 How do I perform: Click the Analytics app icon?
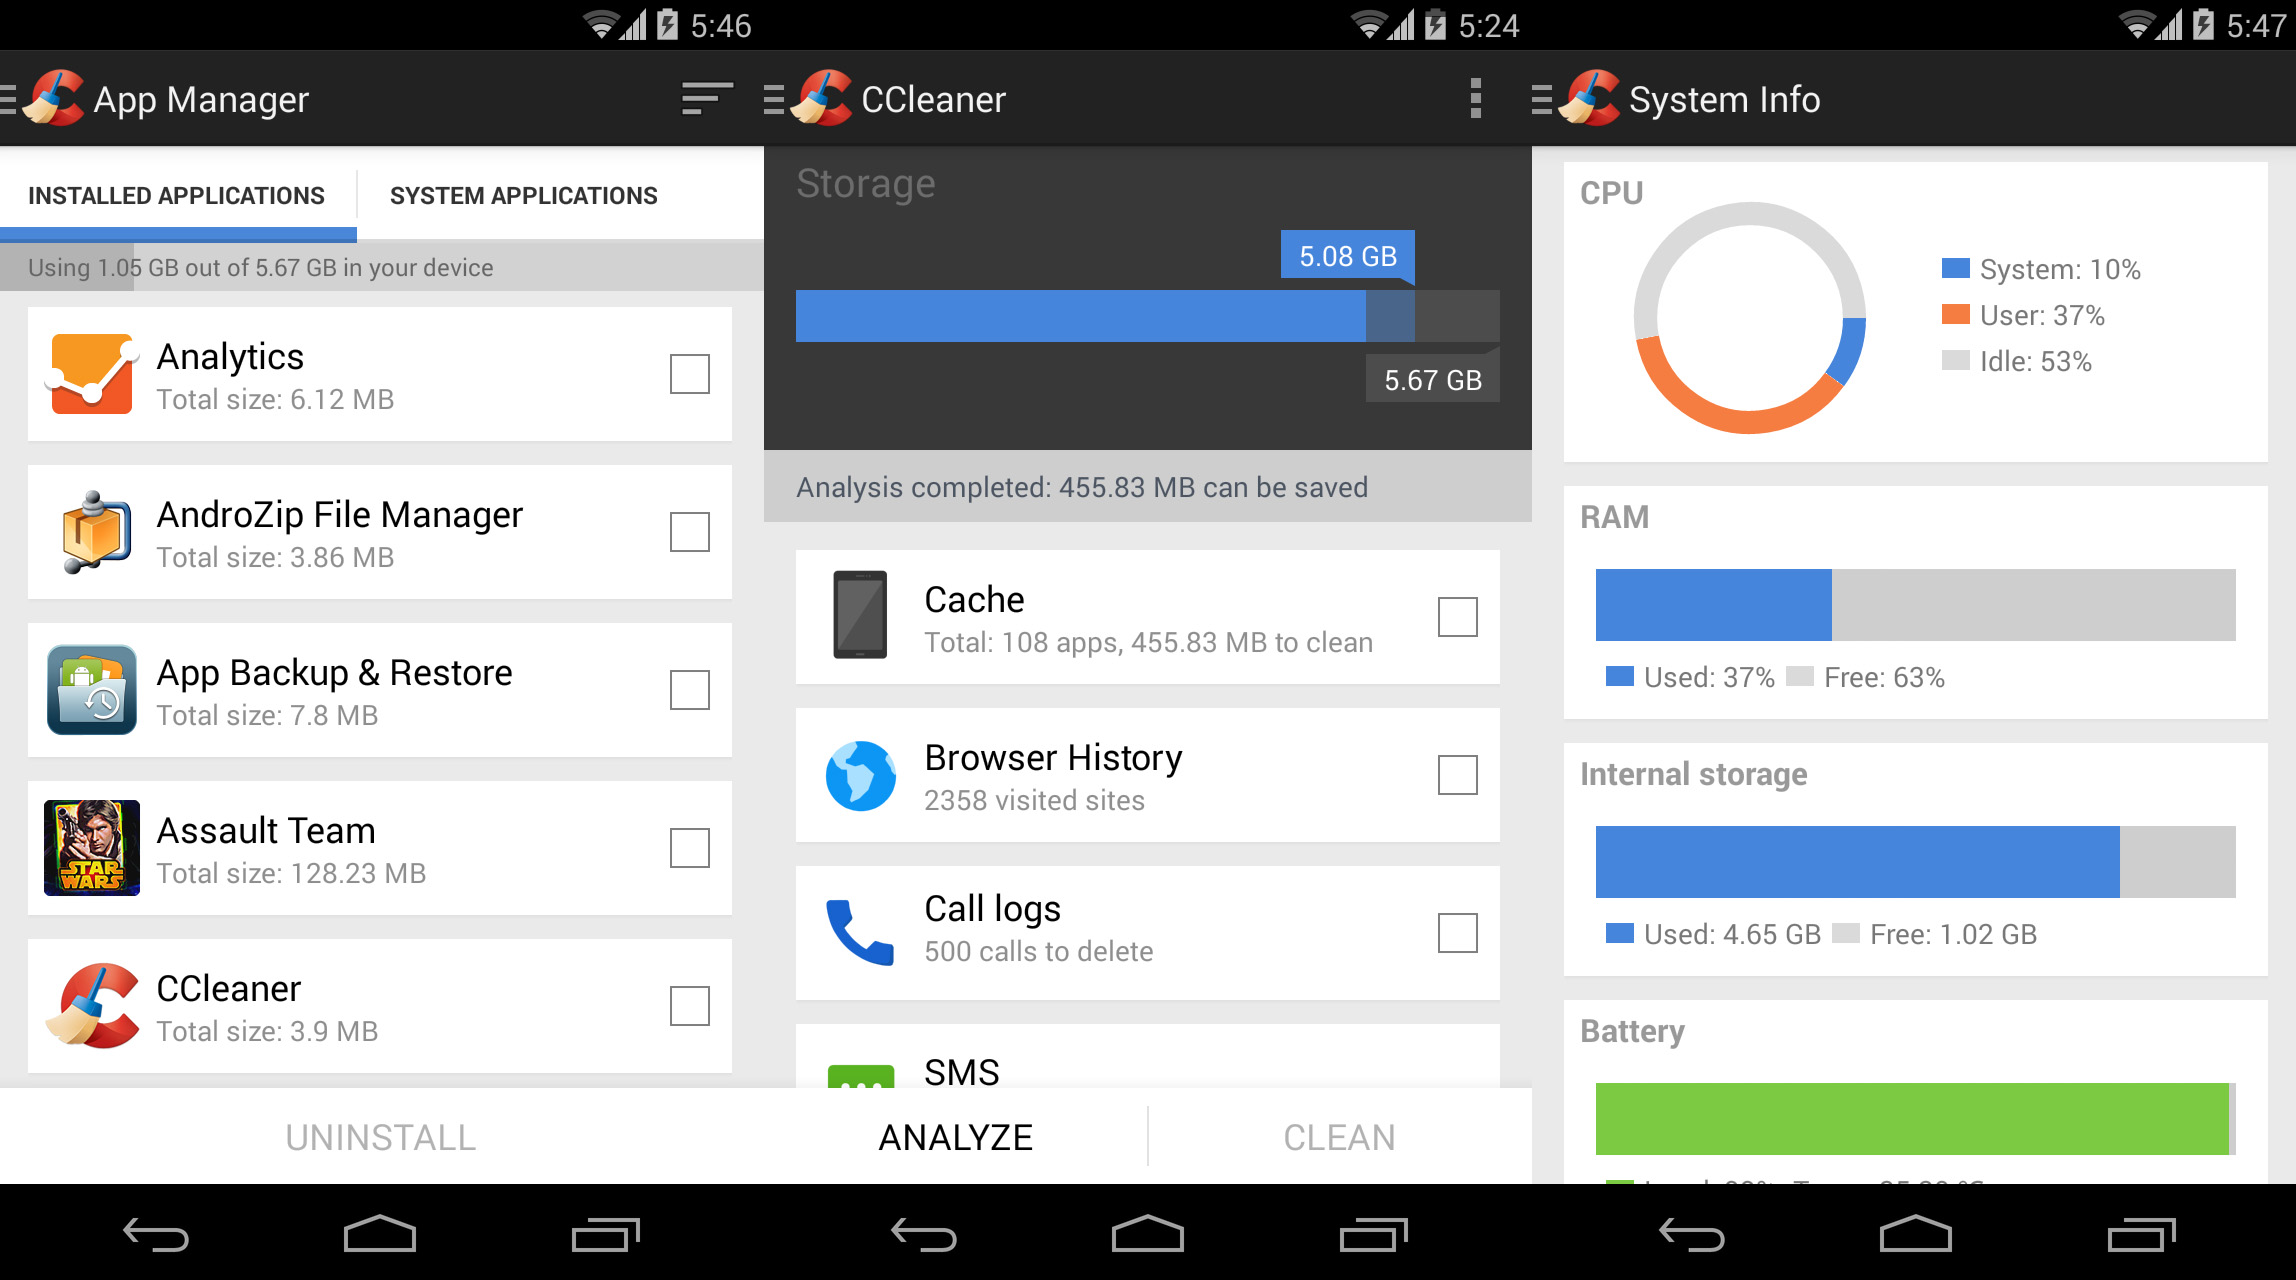(88, 374)
